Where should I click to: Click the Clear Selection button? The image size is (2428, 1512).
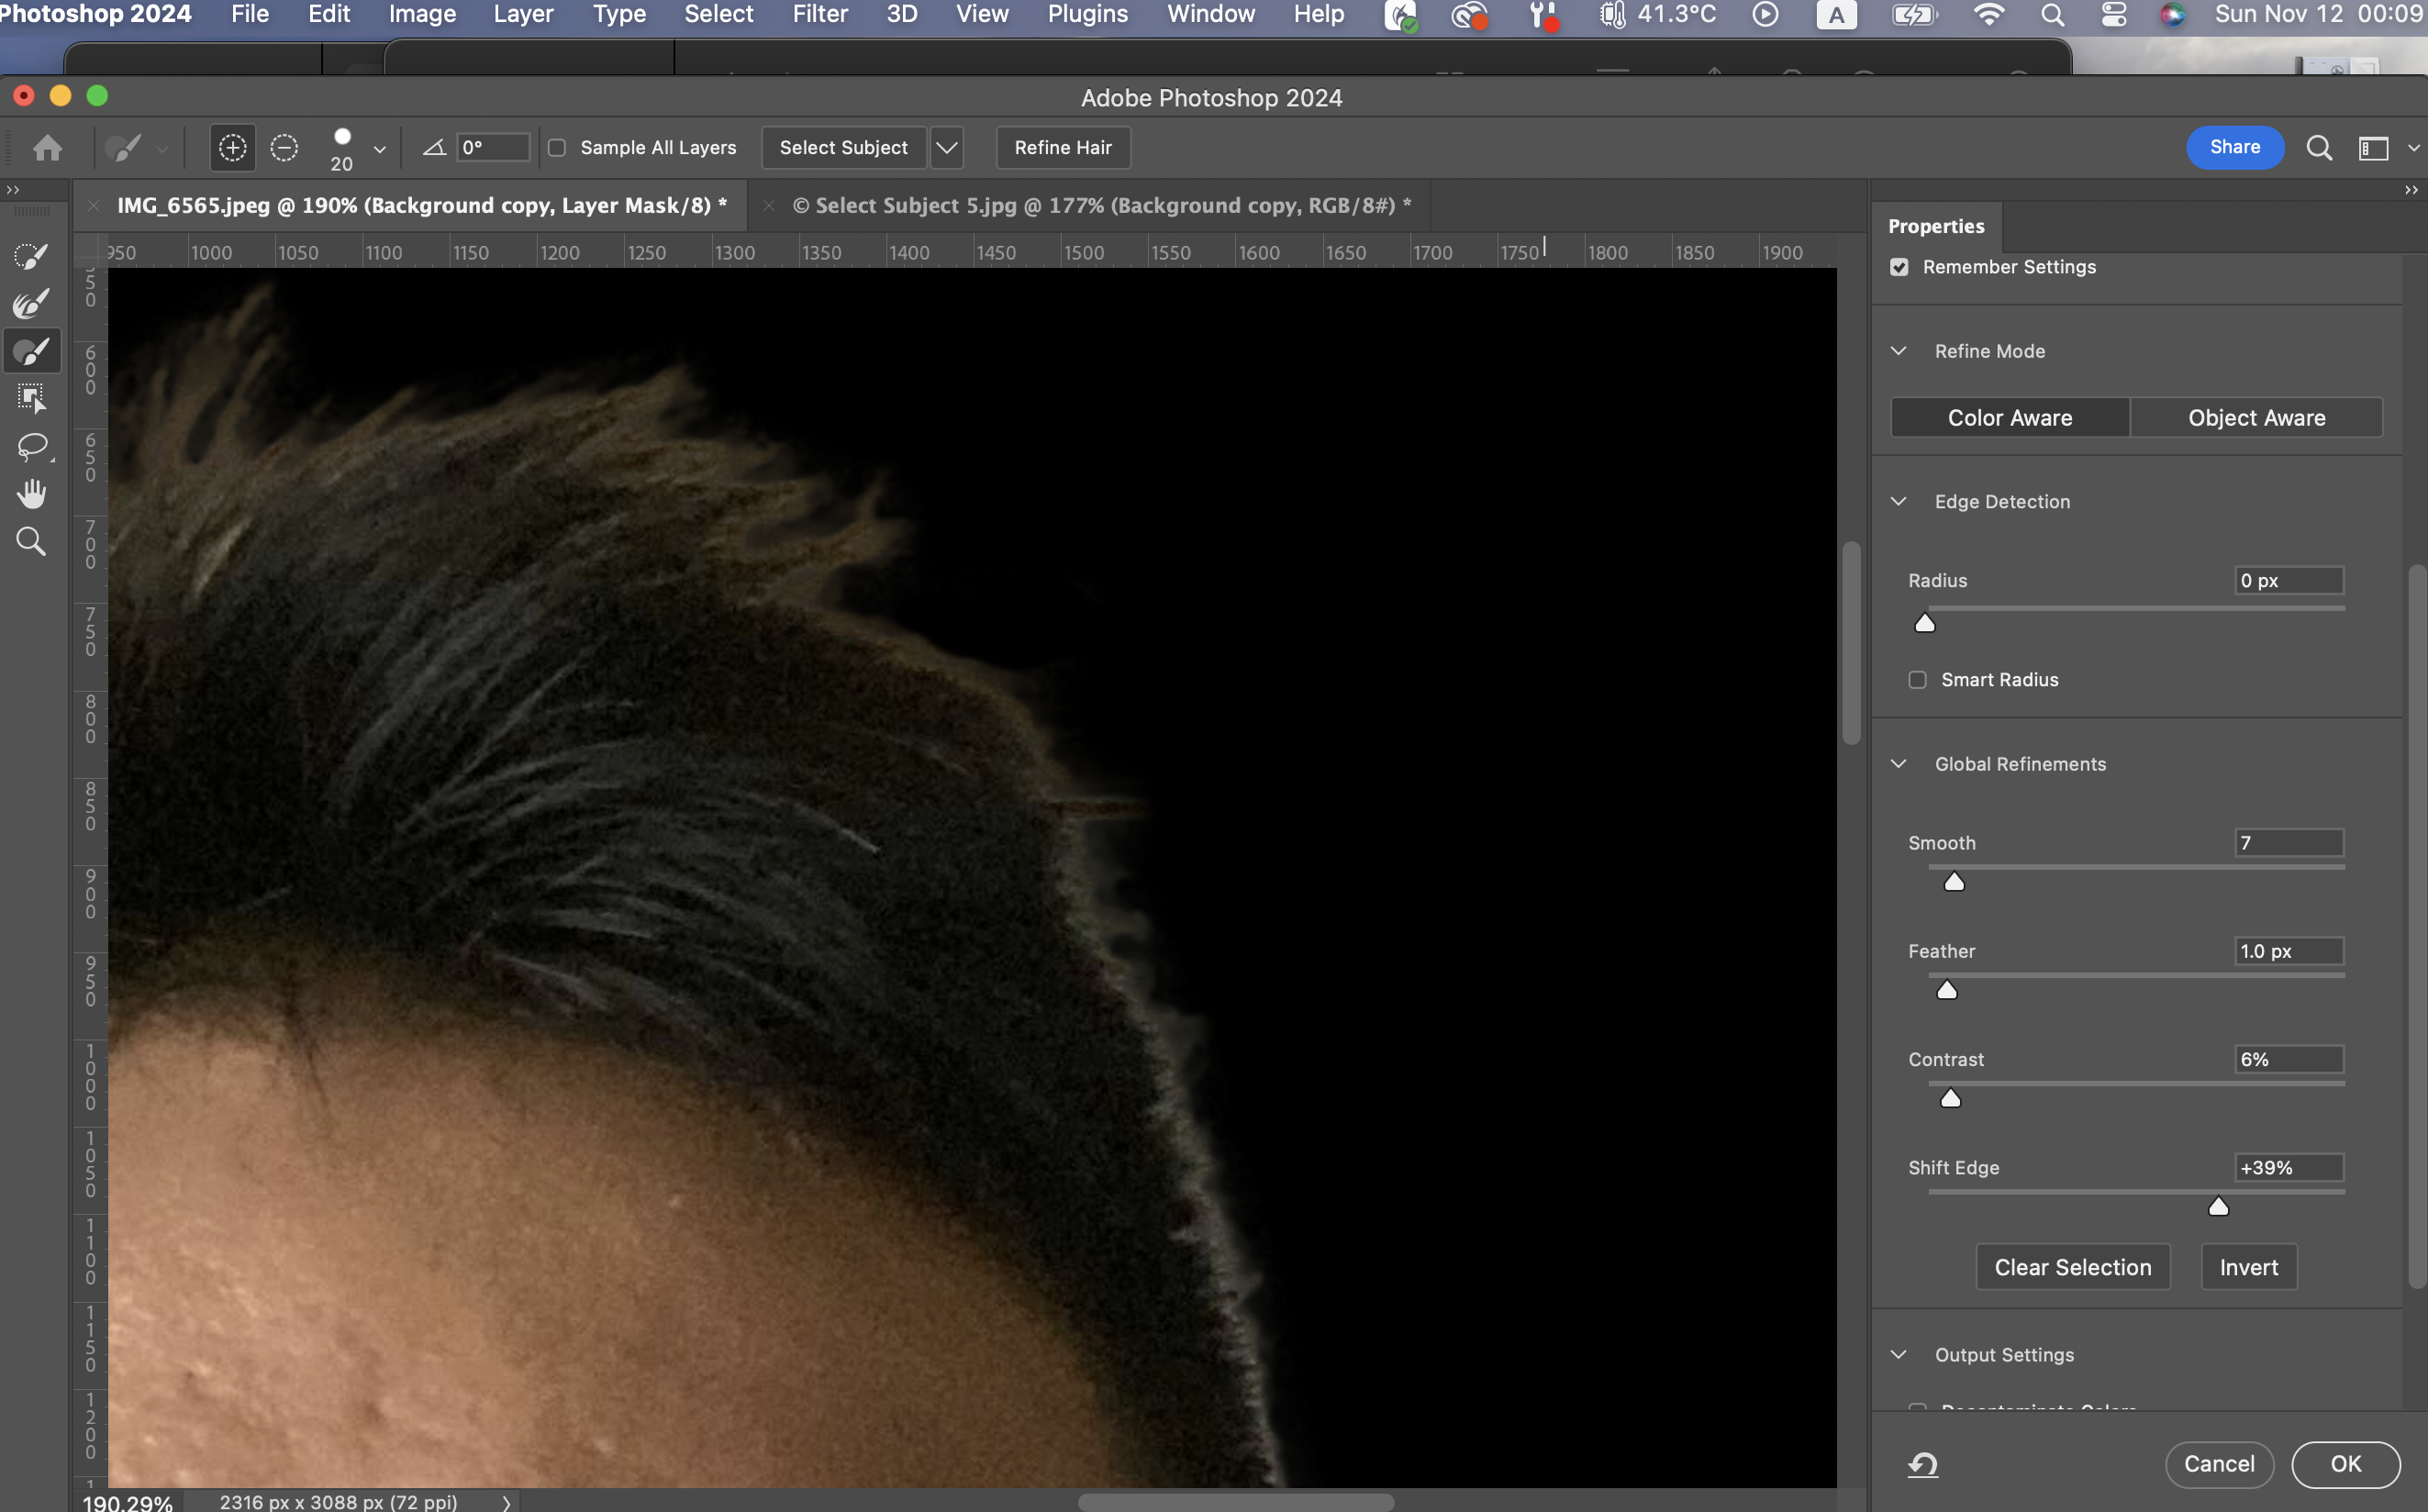pos(2072,1267)
